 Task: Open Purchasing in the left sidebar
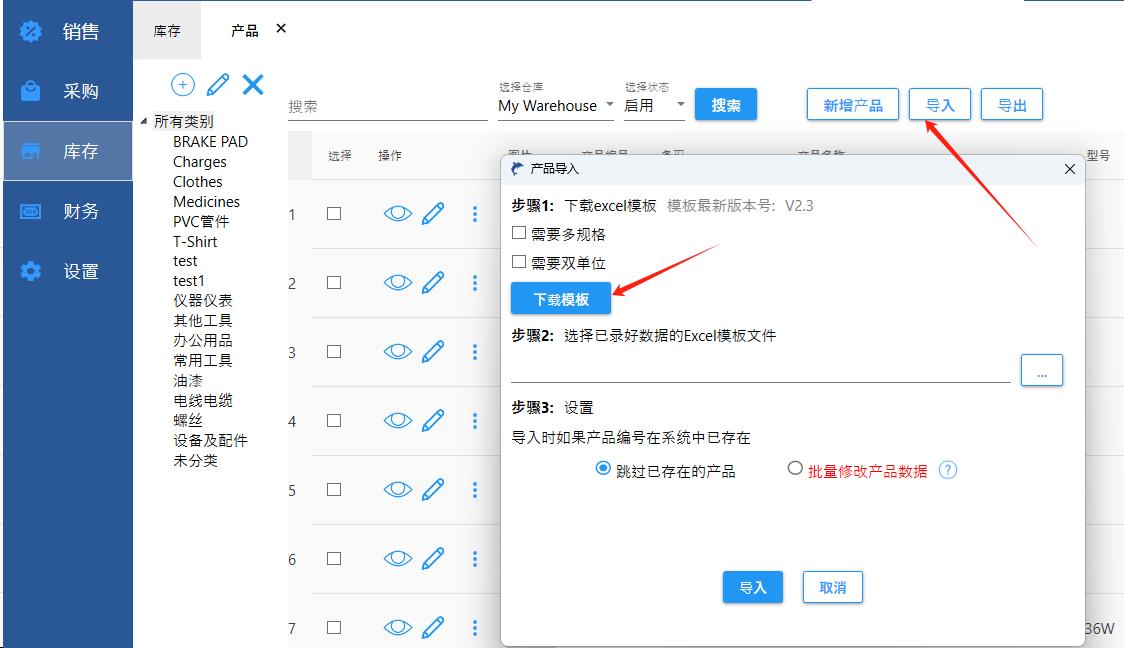tap(66, 91)
